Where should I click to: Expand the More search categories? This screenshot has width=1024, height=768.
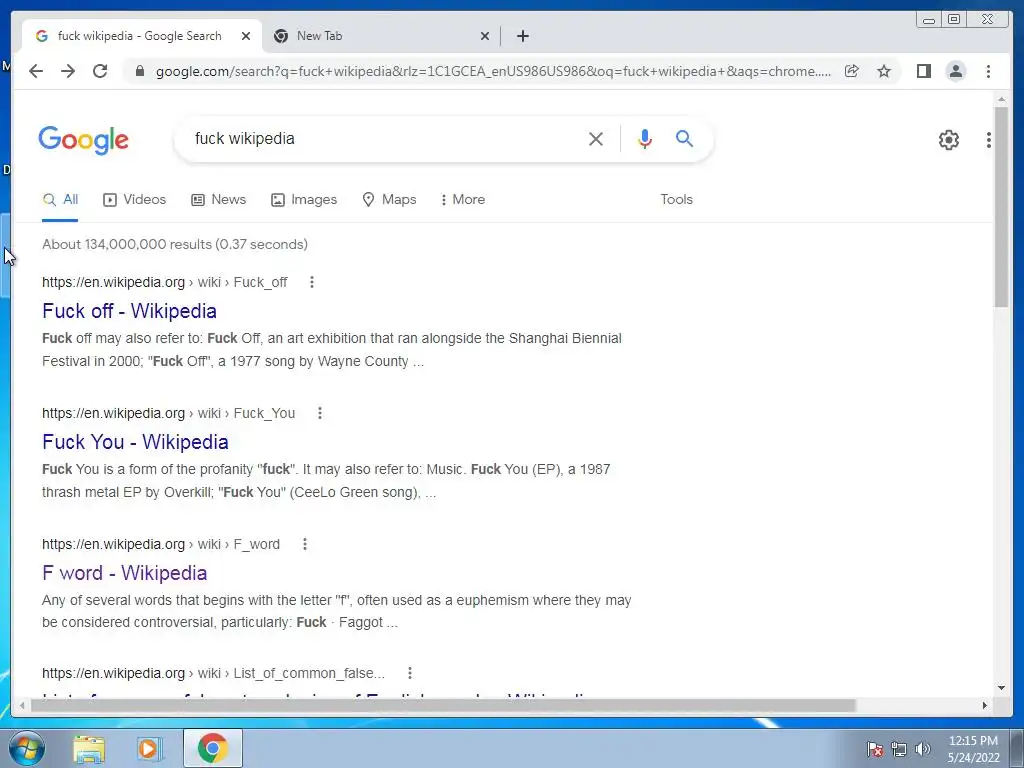coord(463,200)
